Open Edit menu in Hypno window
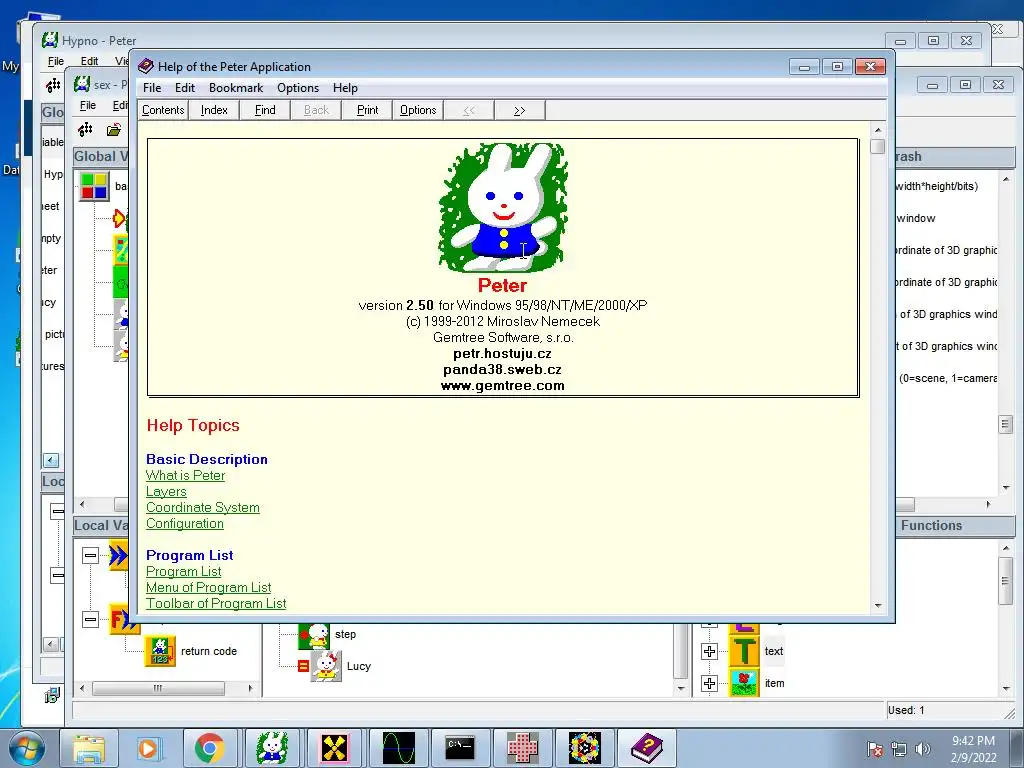 89,61
